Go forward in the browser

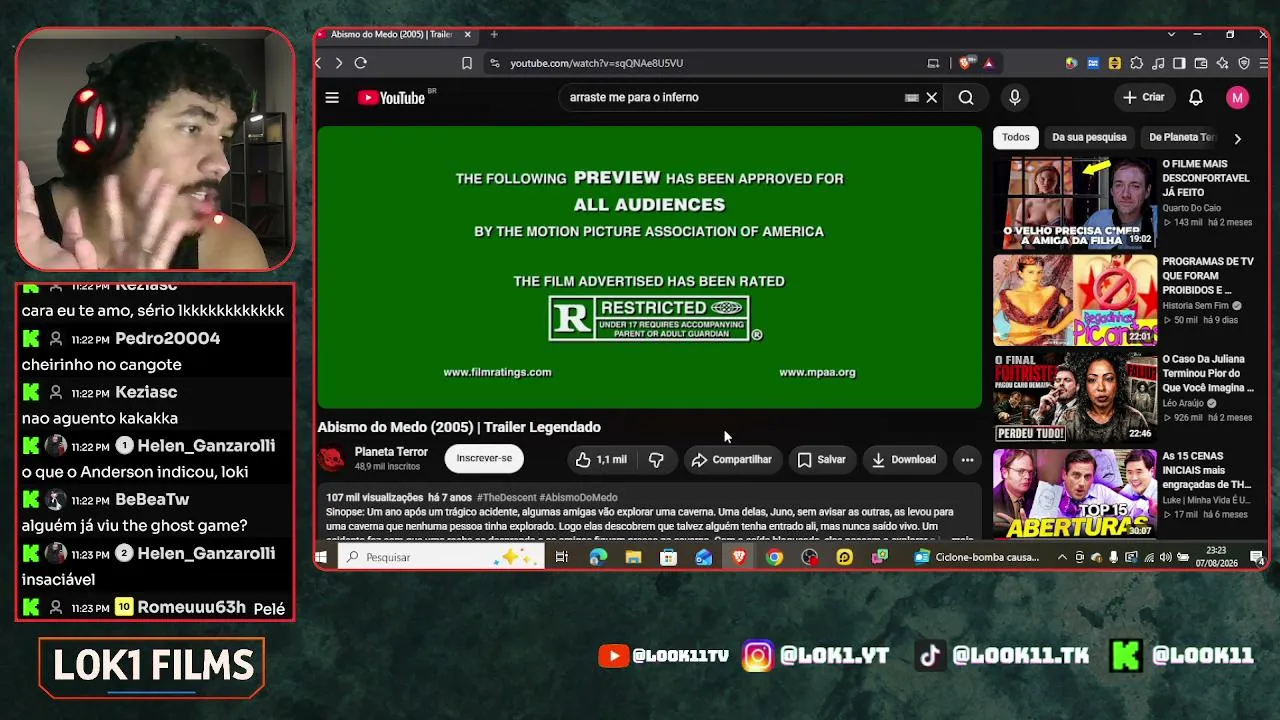click(339, 63)
